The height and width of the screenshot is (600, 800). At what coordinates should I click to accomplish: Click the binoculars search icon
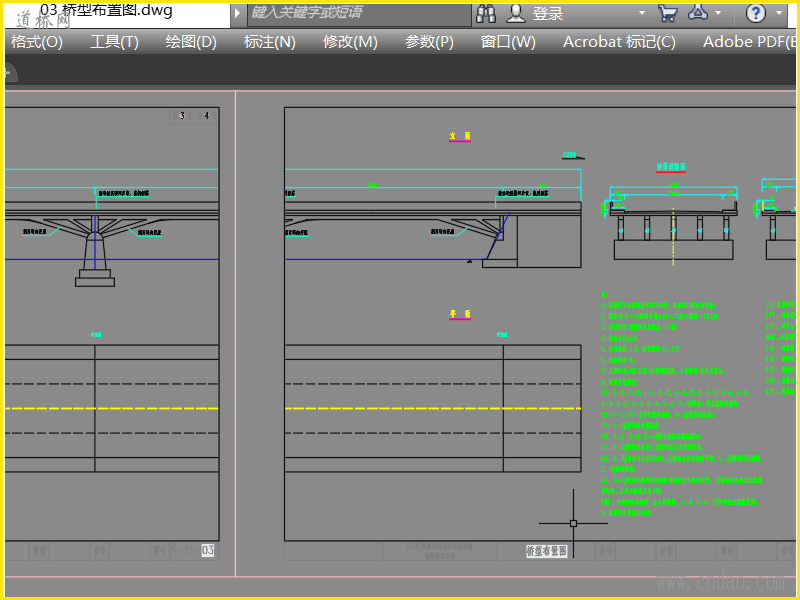pyautogui.click(x=486, y=14)
